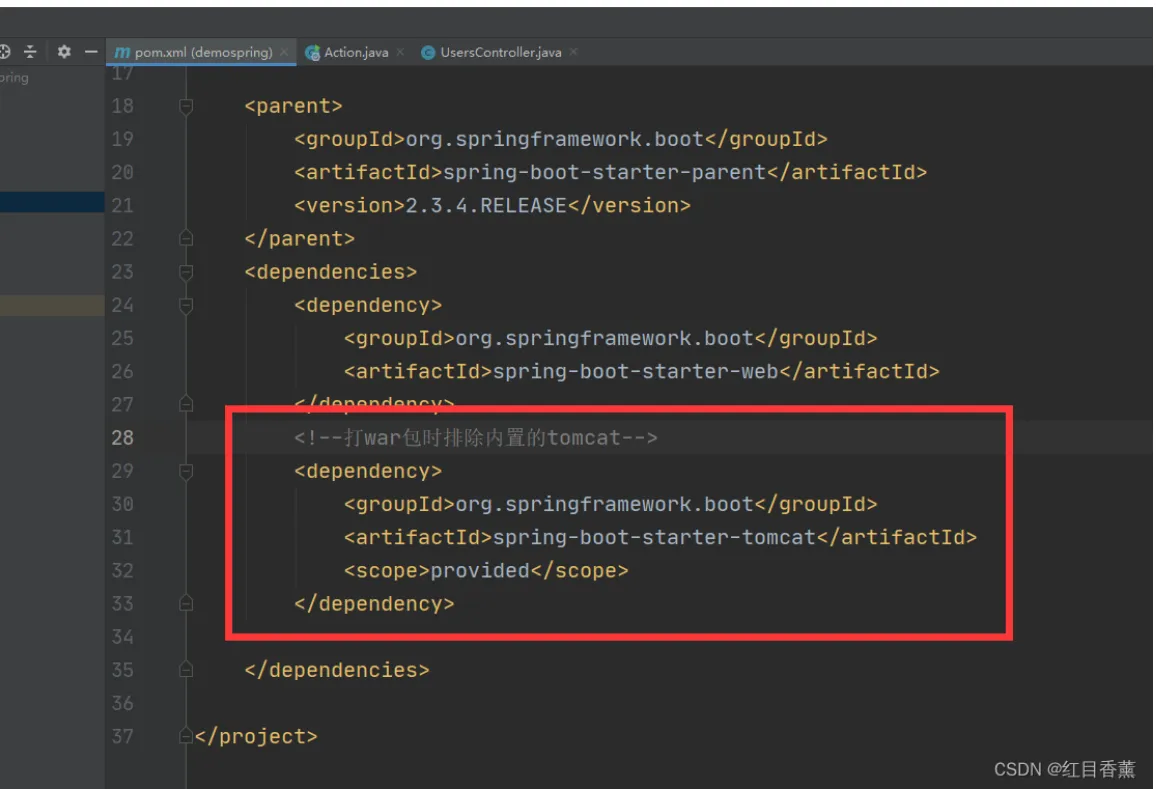1156x789 pixels.
Task: Hide the project tool window with the minus icon
Action: [x=91, y=52]
